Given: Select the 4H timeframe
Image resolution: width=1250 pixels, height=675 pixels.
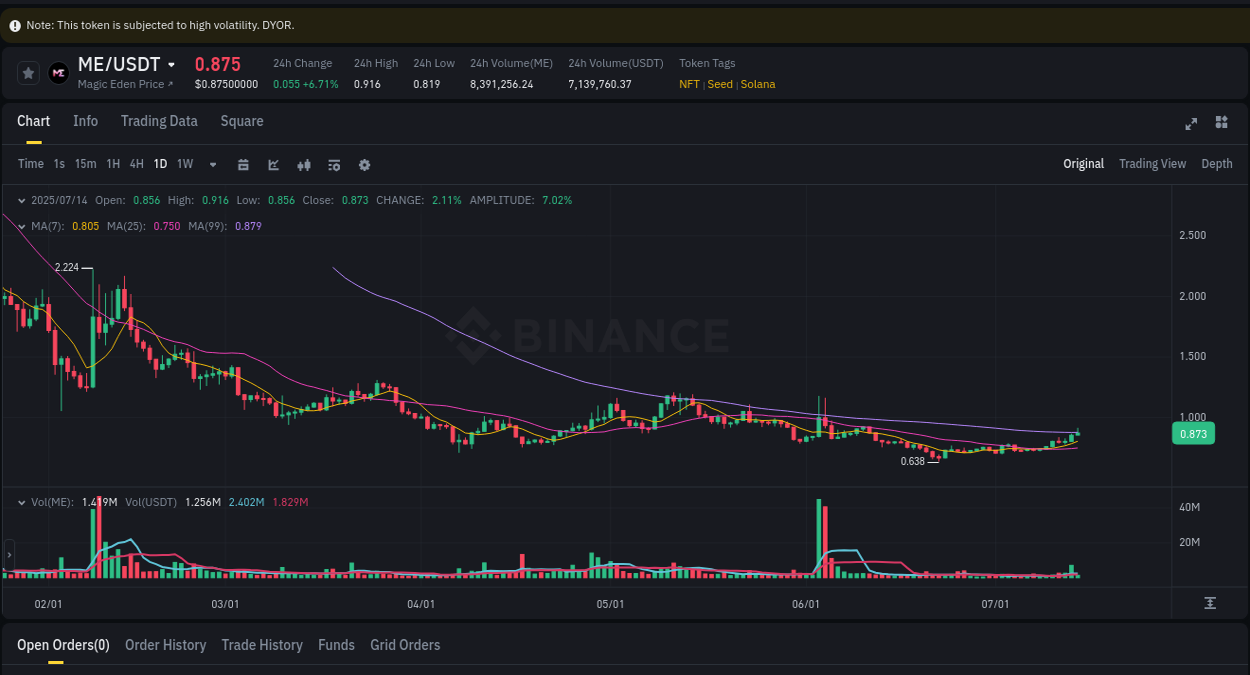Looking at the screenshot, I should click(x=136, y=164).
